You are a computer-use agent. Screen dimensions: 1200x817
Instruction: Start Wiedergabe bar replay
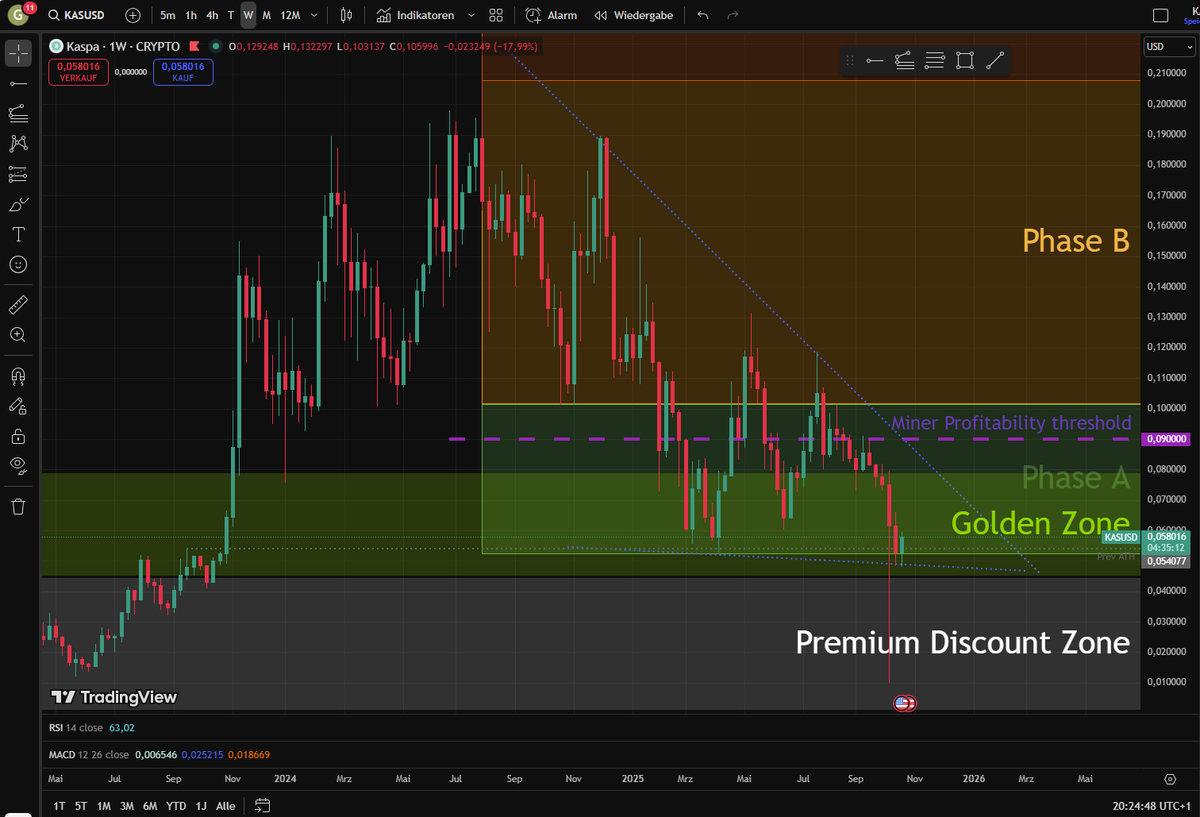[633, 15]
